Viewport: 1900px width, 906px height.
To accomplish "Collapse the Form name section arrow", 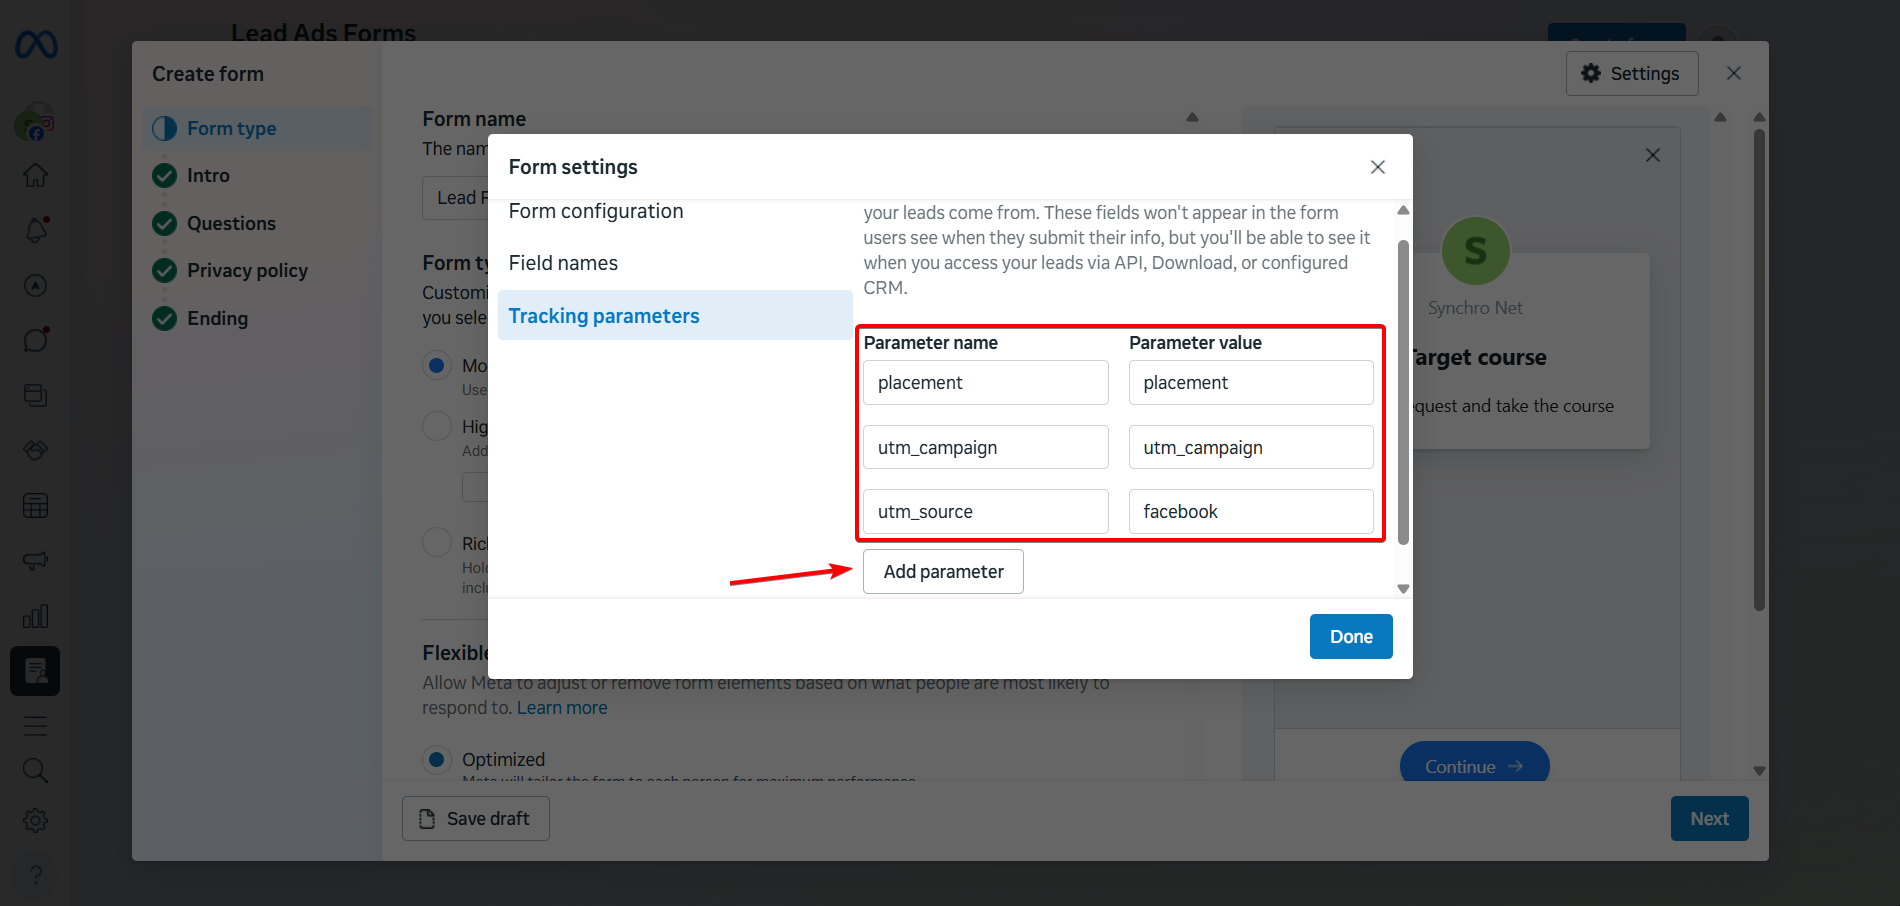I will pos(1192,118).
